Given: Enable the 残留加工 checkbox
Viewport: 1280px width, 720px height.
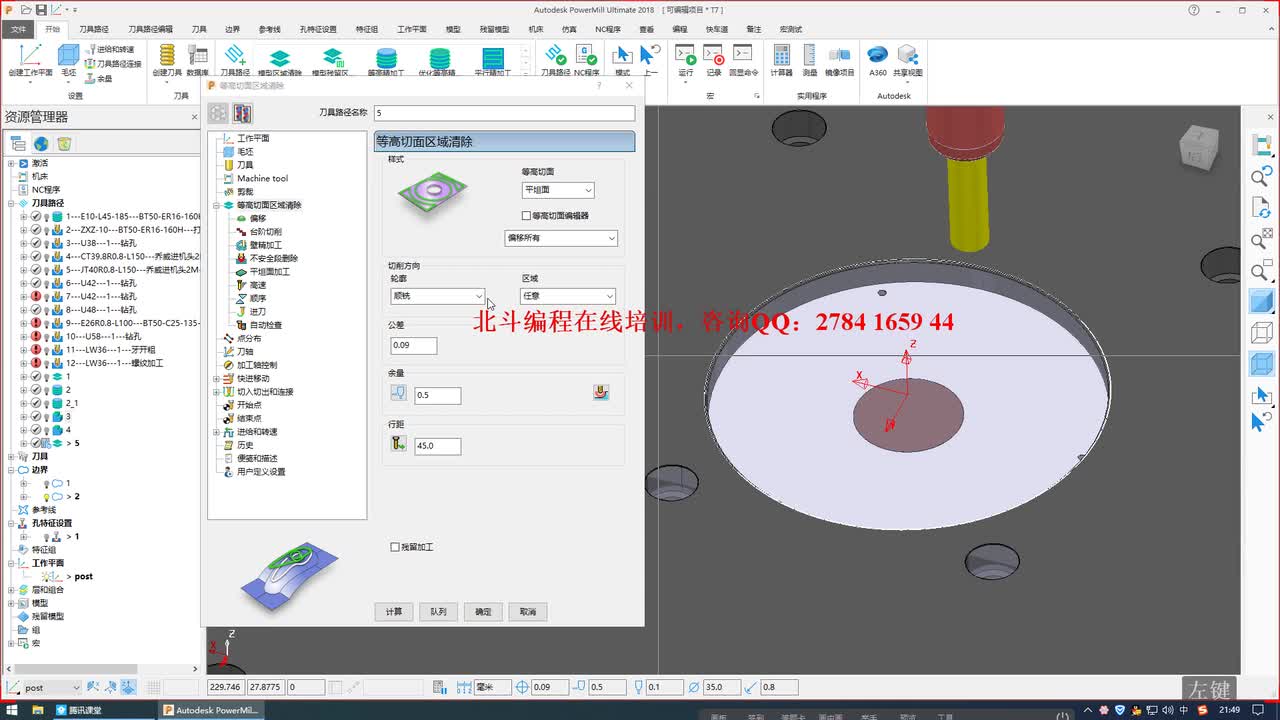Looking at the screenshot, I should 395,547.
